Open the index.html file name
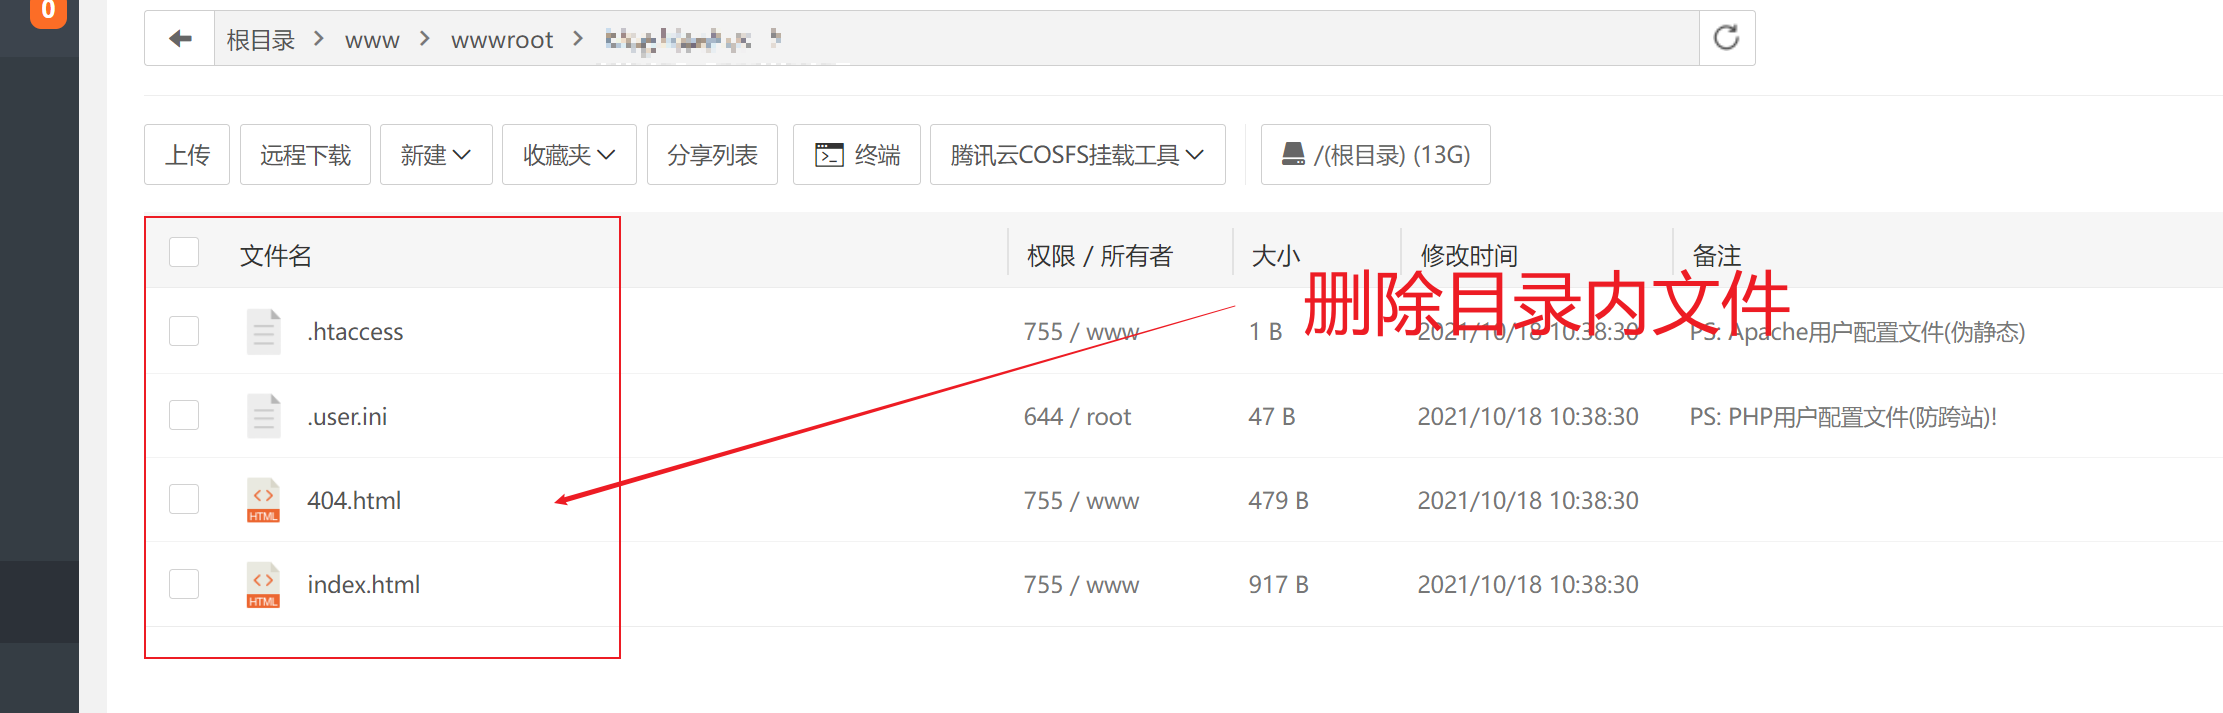 click(364, 585)
